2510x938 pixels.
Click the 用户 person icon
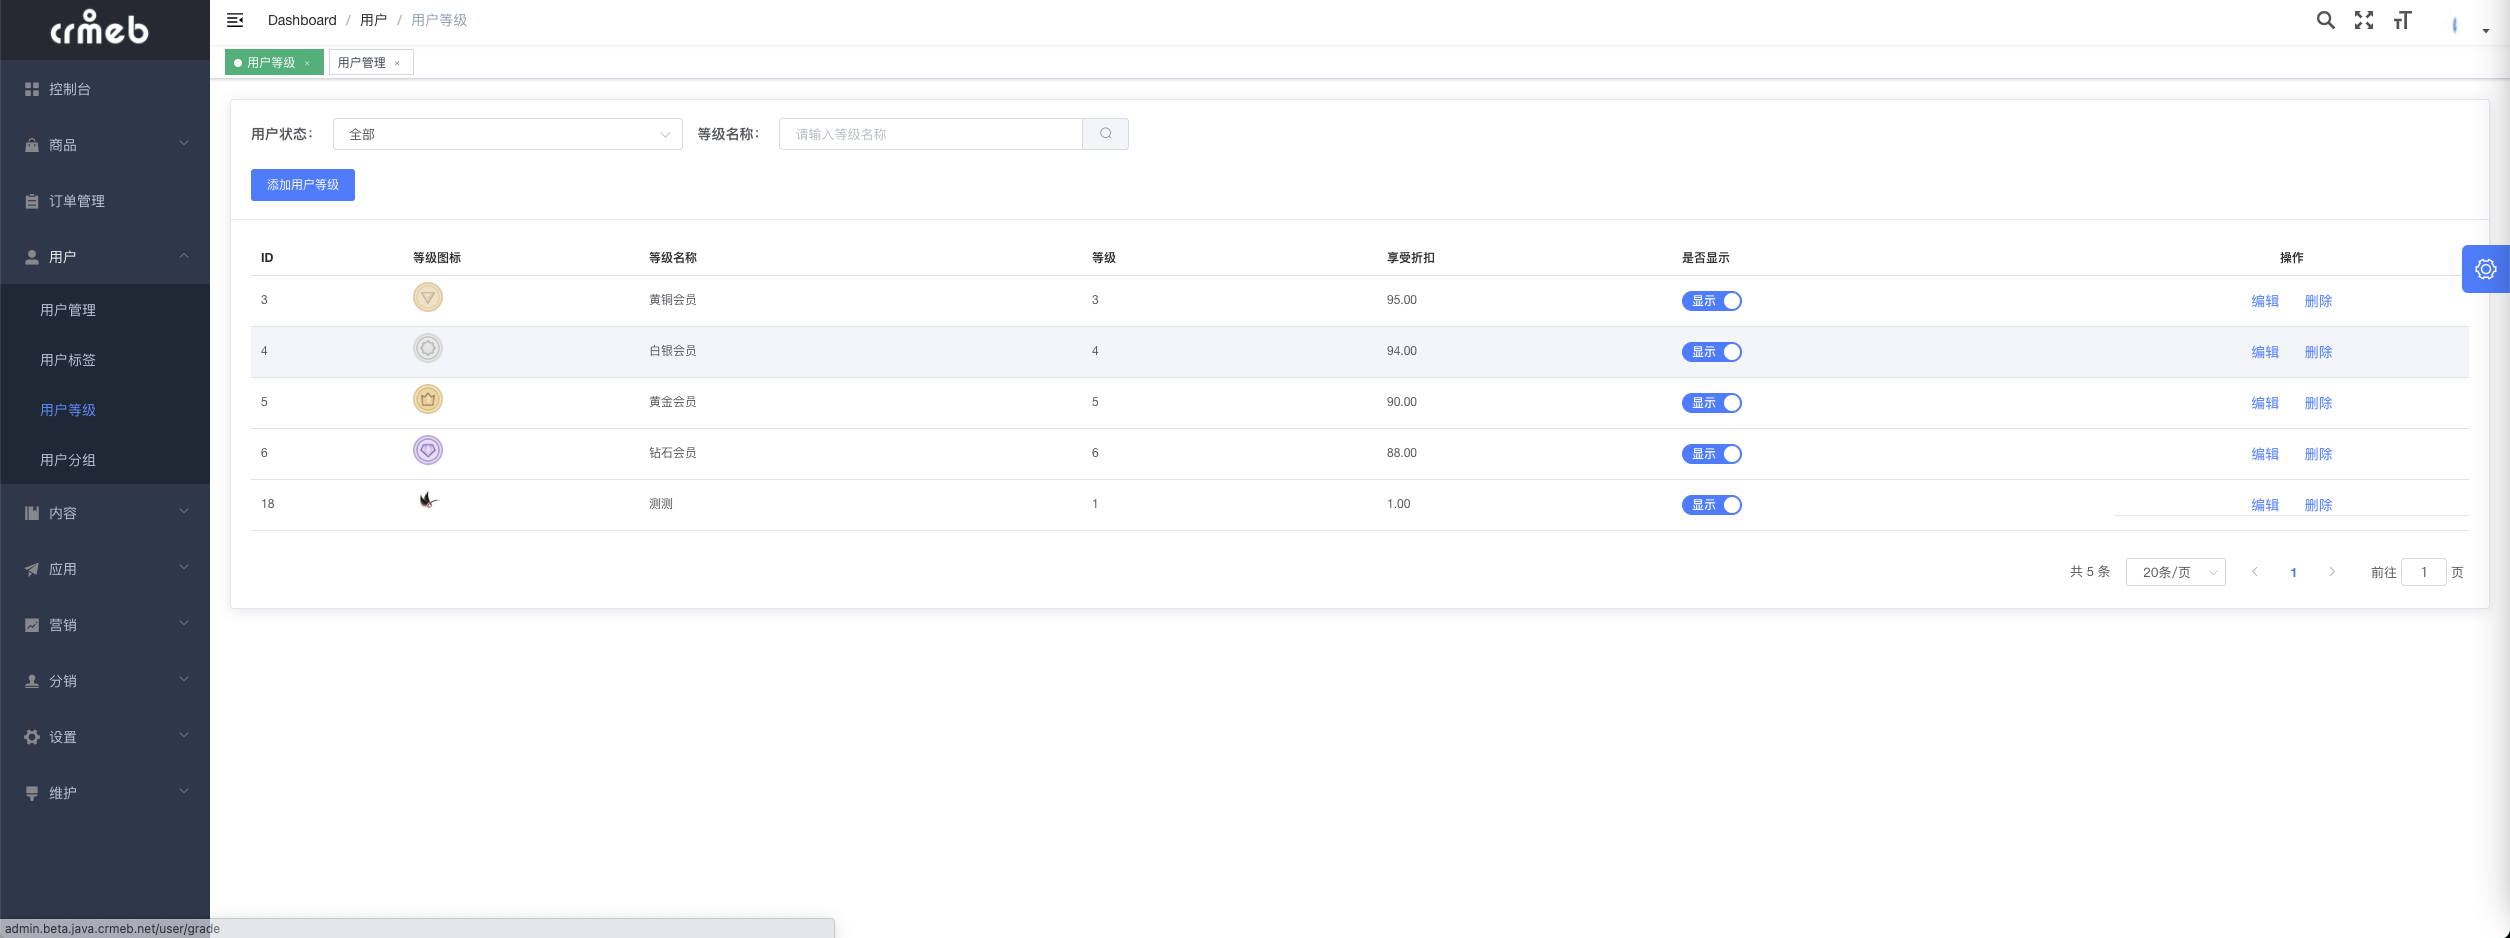tap(32, 257)
